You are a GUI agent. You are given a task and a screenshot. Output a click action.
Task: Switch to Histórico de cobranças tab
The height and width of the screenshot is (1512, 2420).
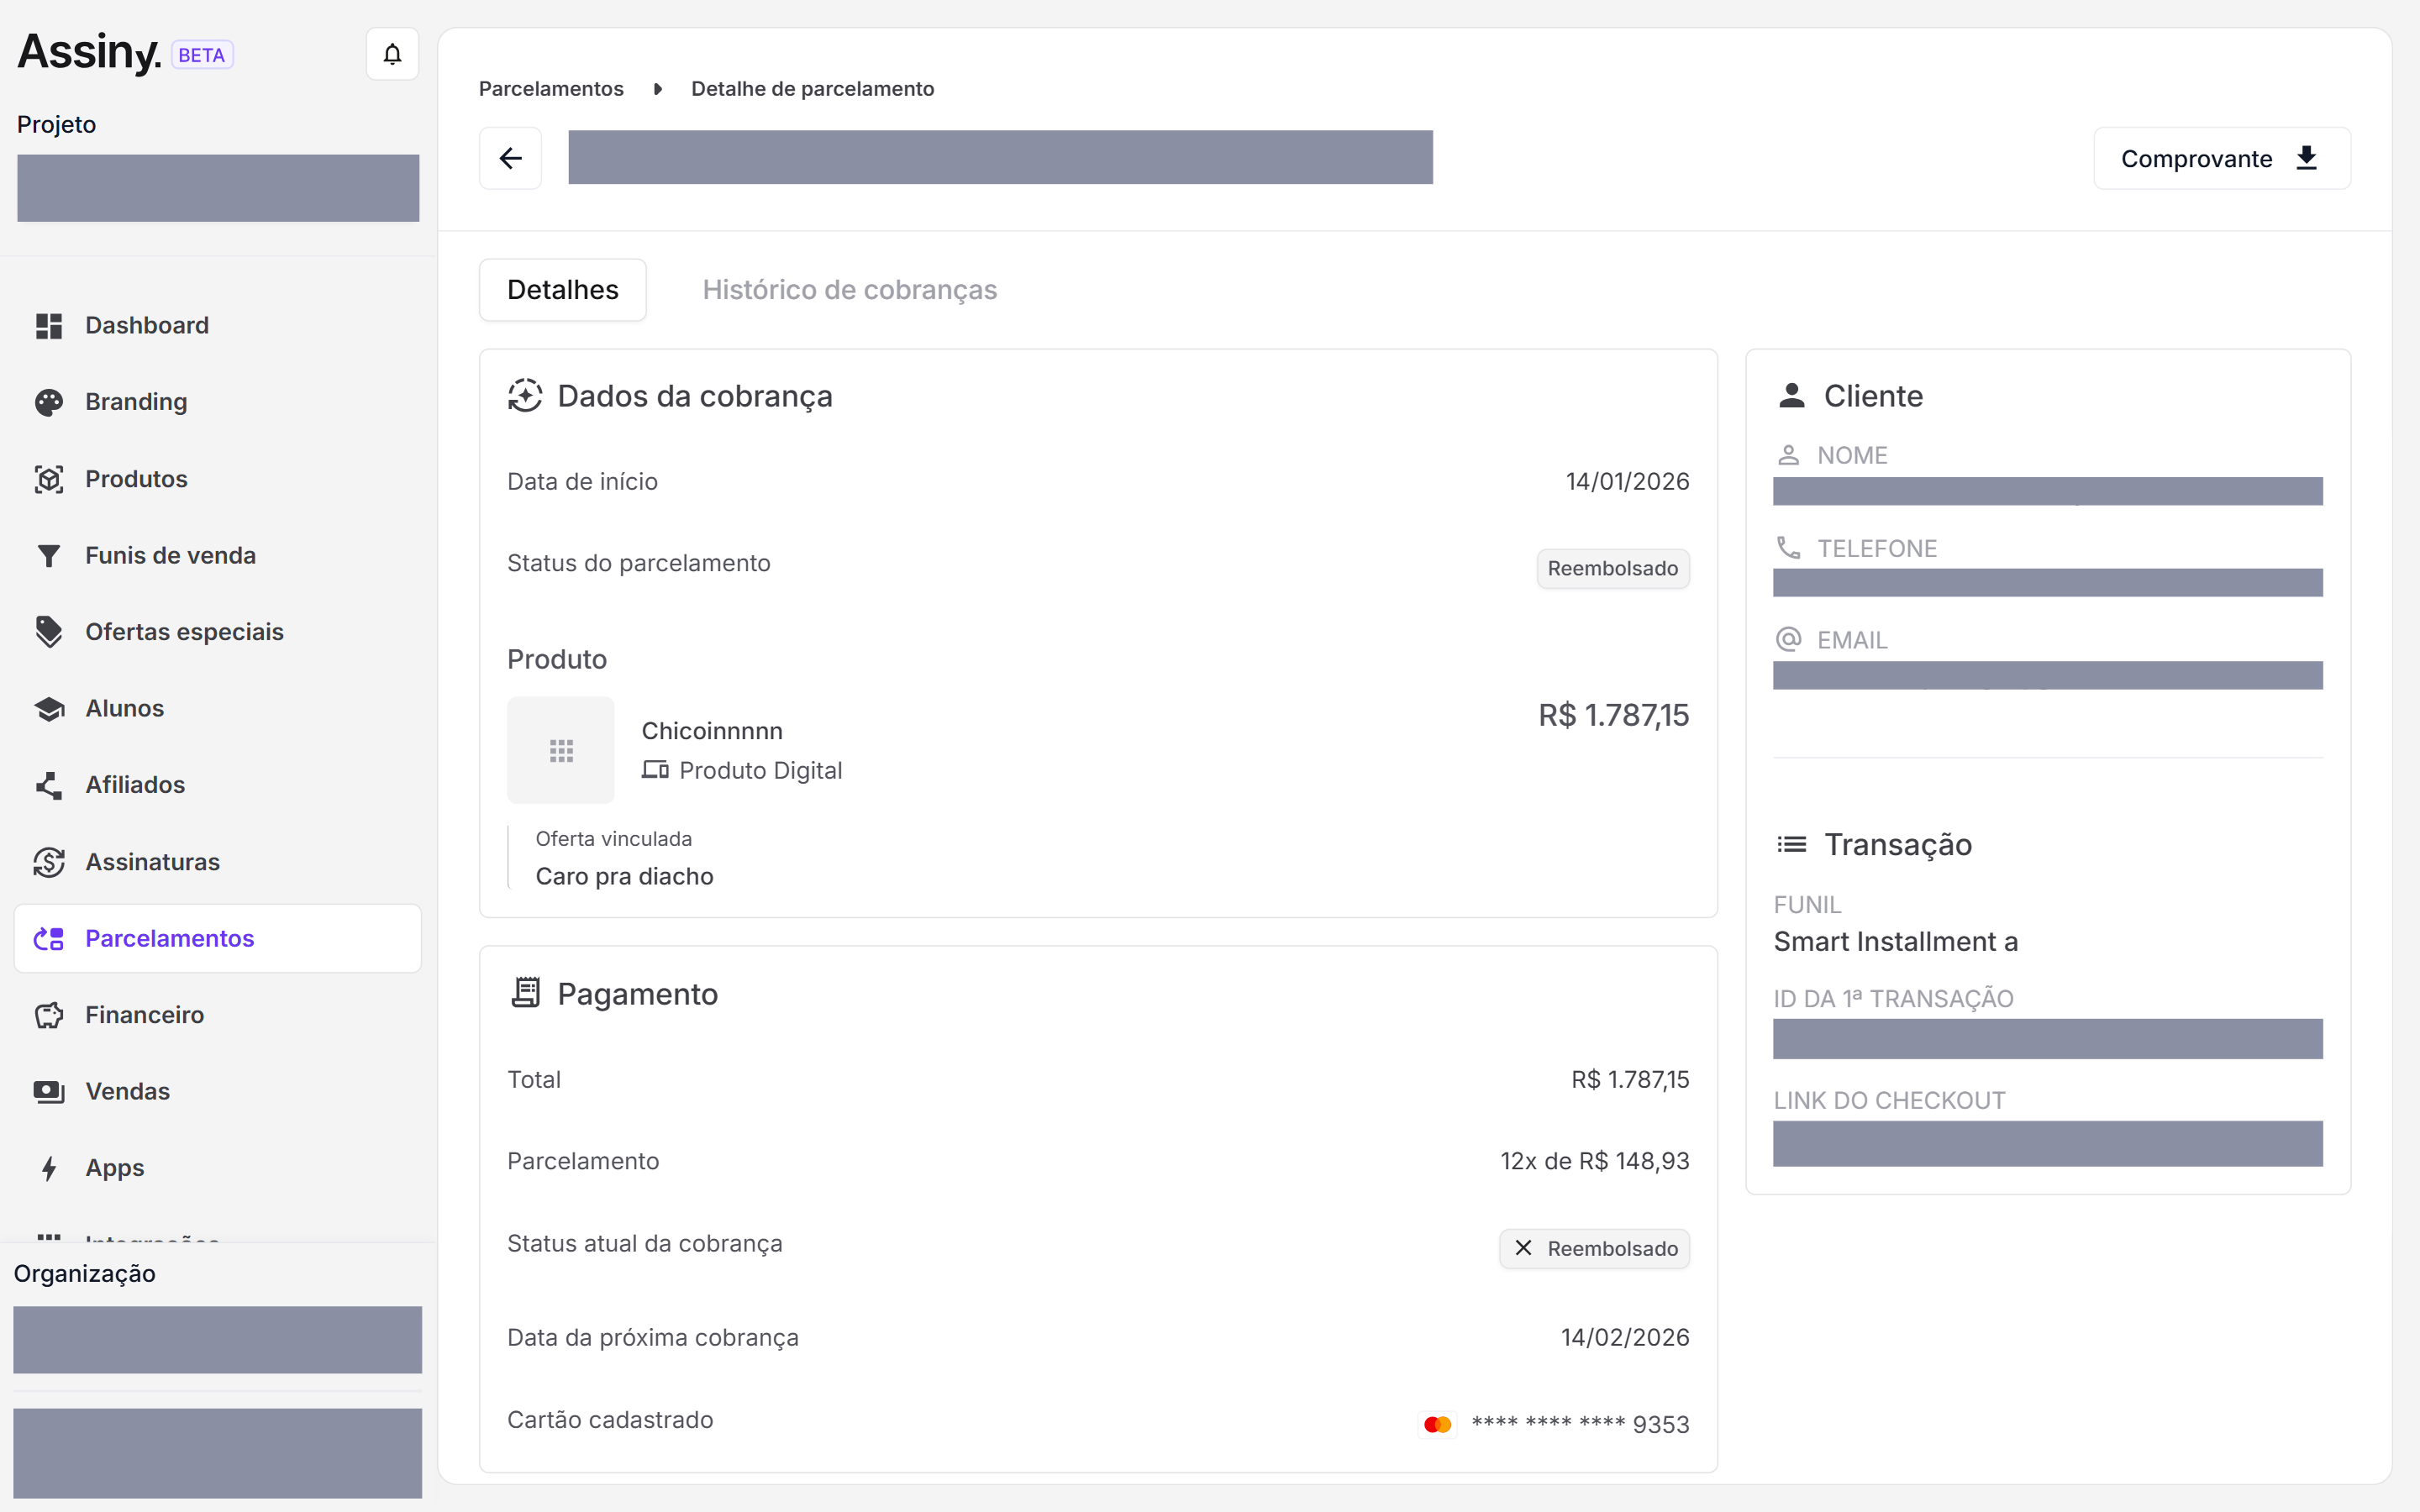[849, 290]
